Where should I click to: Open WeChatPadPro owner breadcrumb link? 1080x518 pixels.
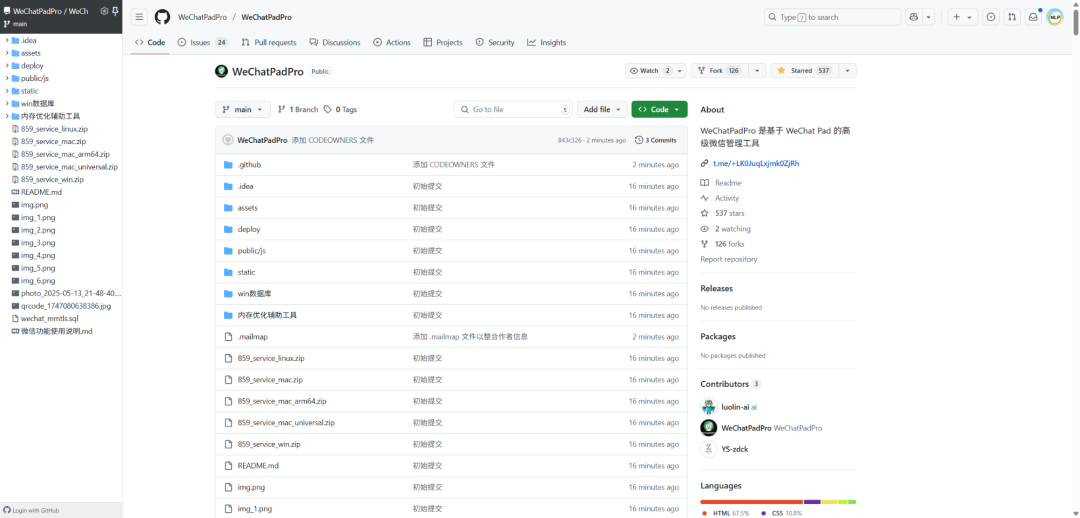202,17
